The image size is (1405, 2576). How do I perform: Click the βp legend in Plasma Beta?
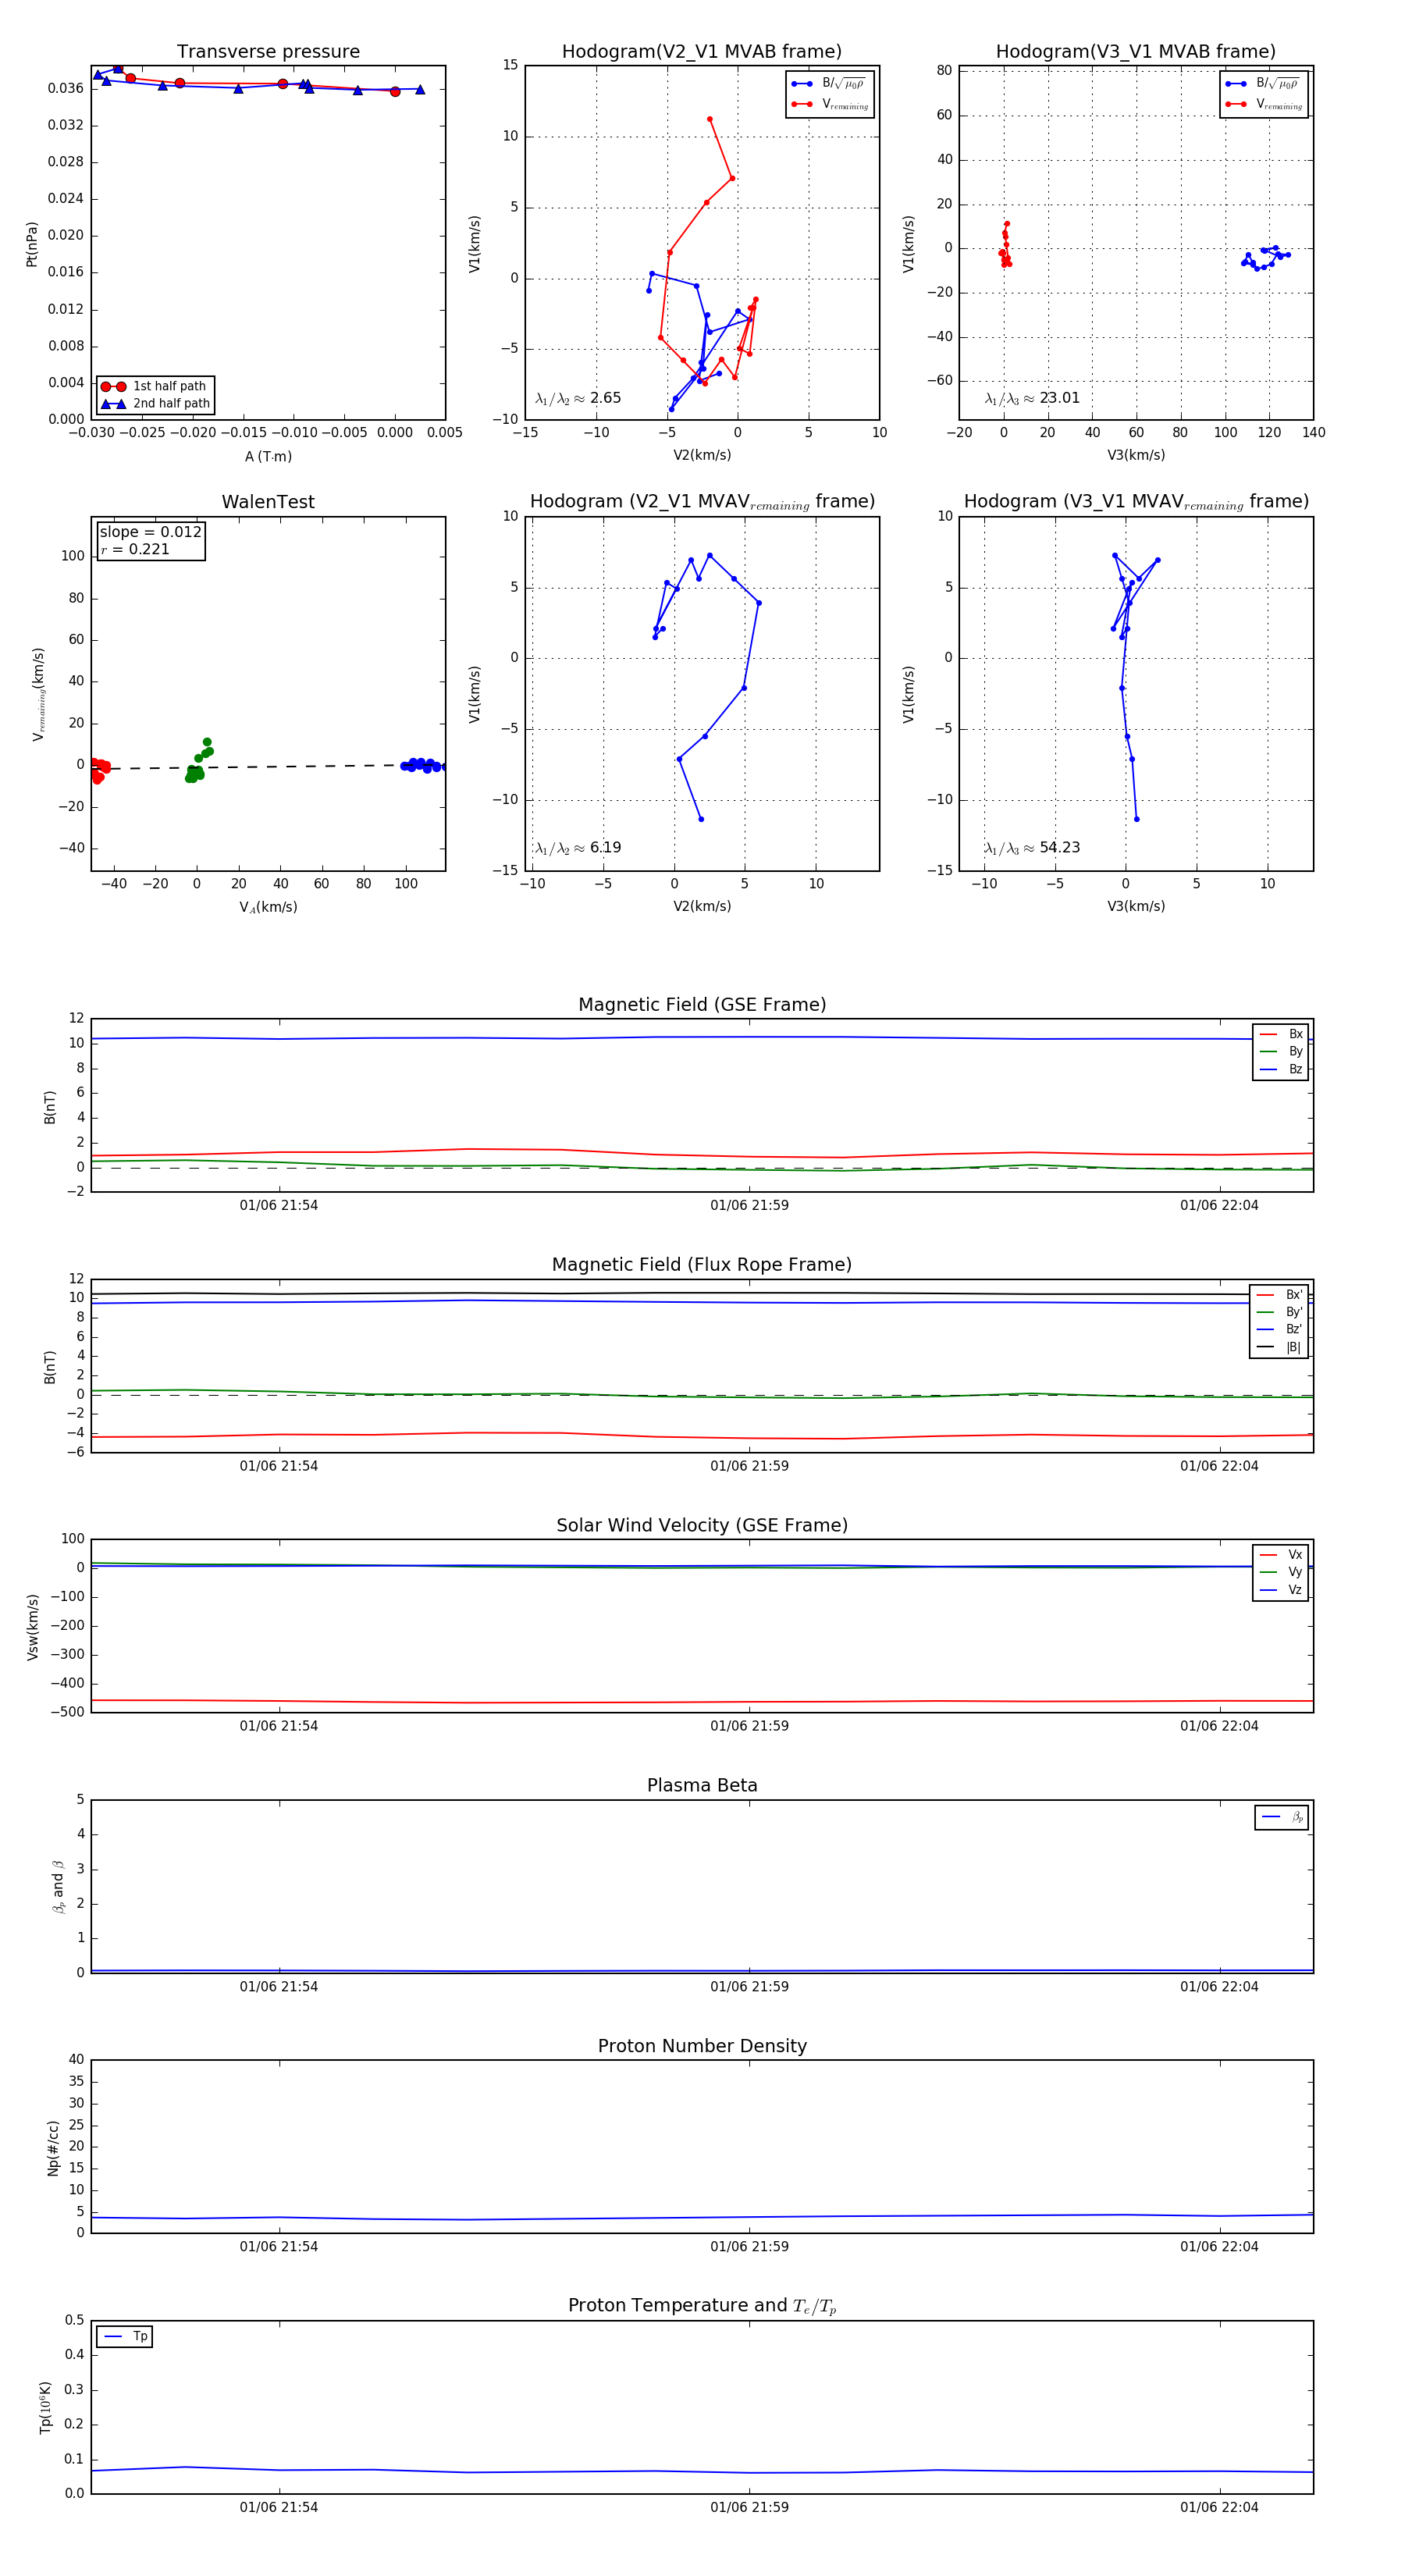tap(1283, 1817)
